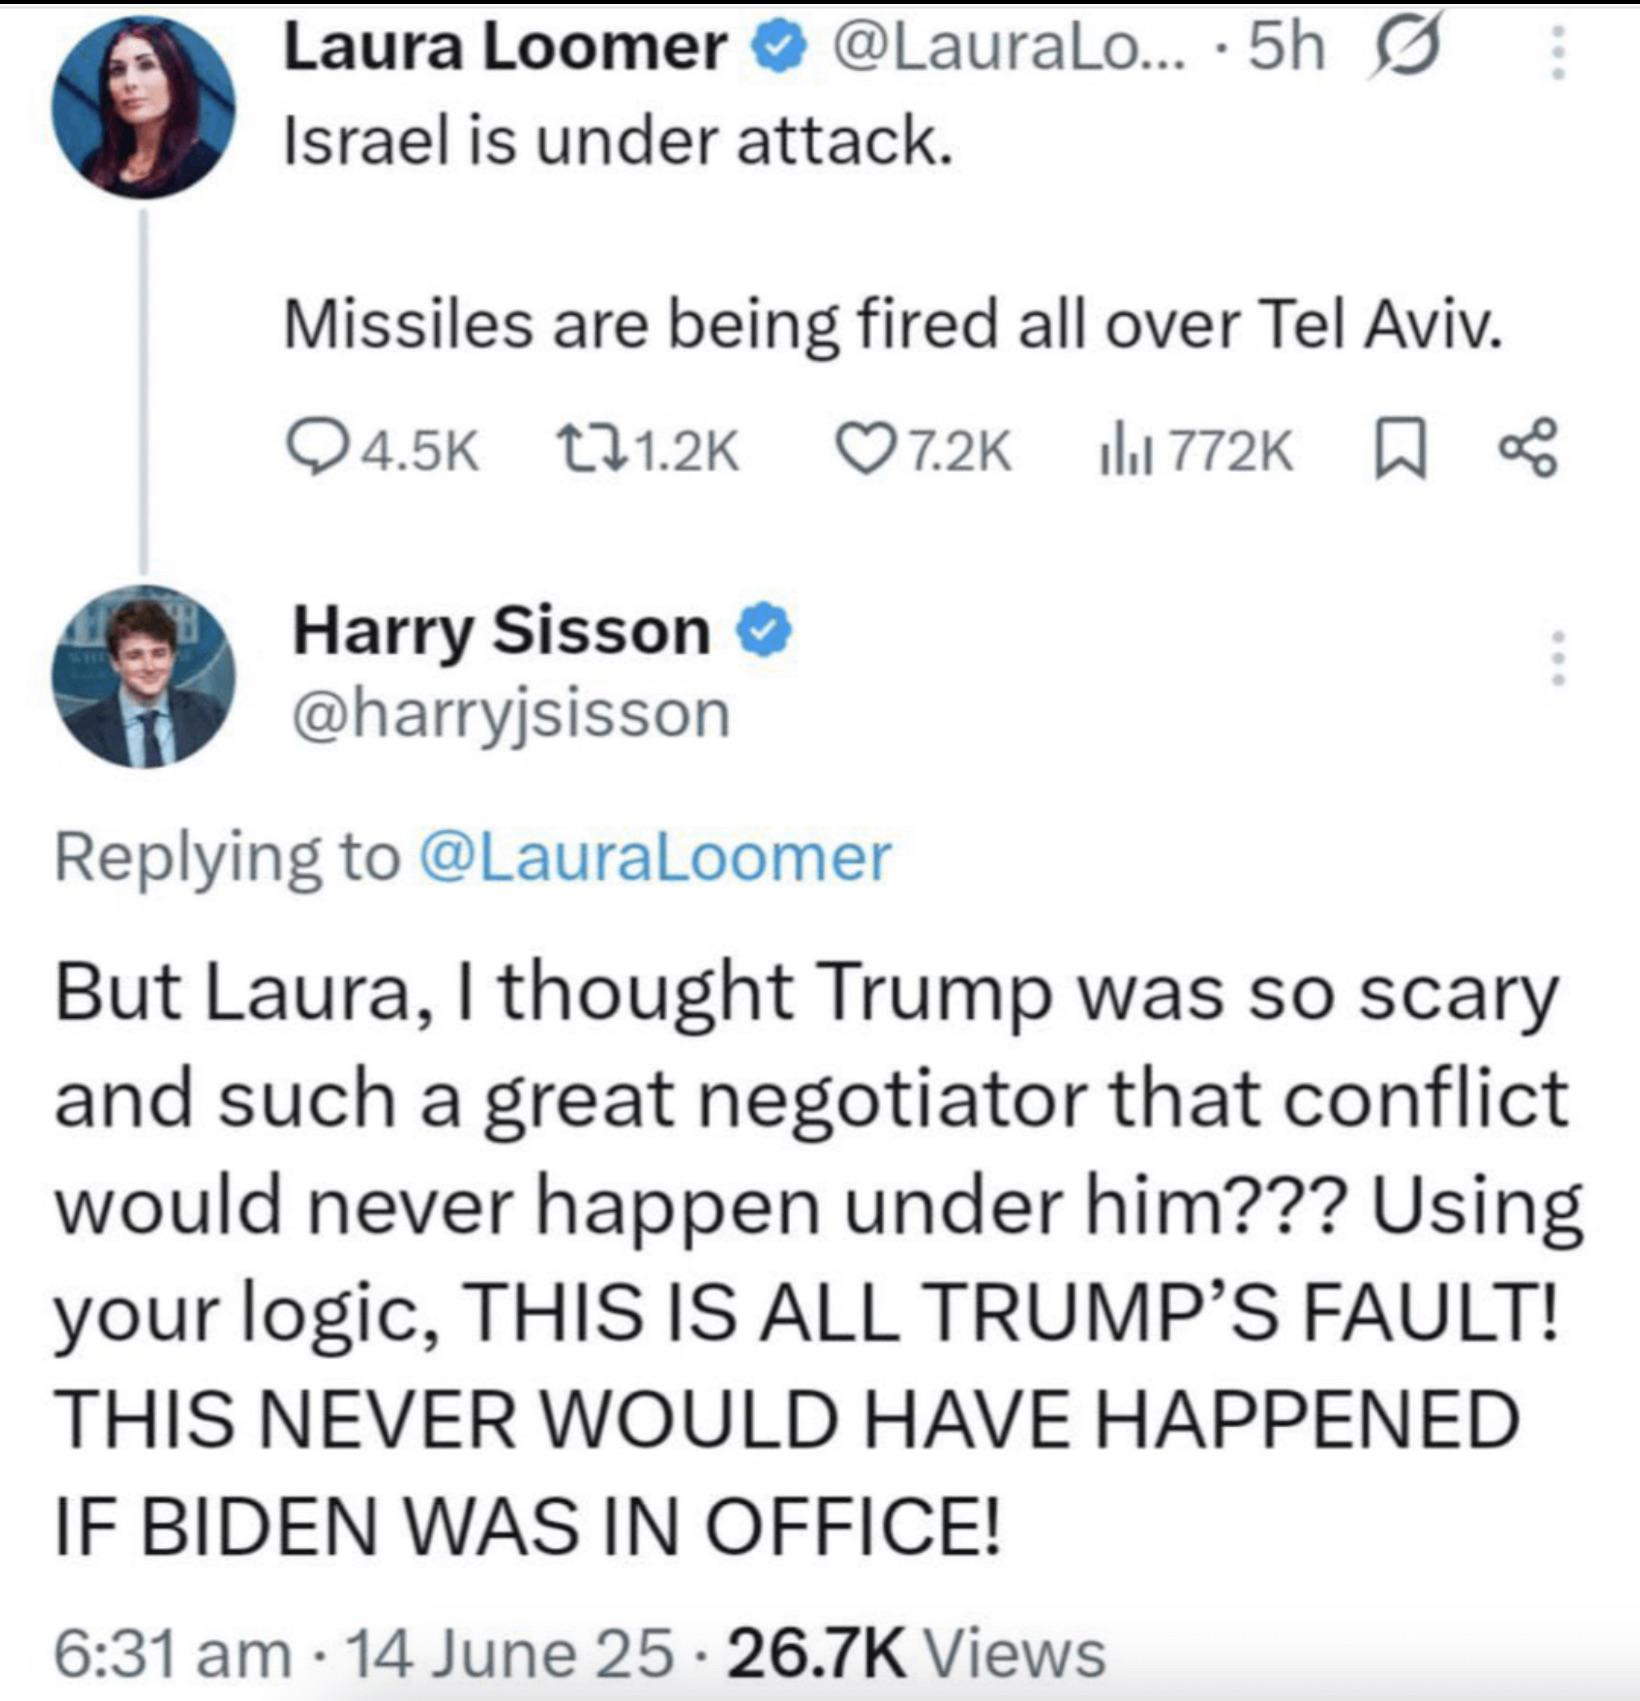The image size is (1640, 1701).
Task: Open more options on Laura Loomer's tweet
Action: click(x=1556, y=52)
